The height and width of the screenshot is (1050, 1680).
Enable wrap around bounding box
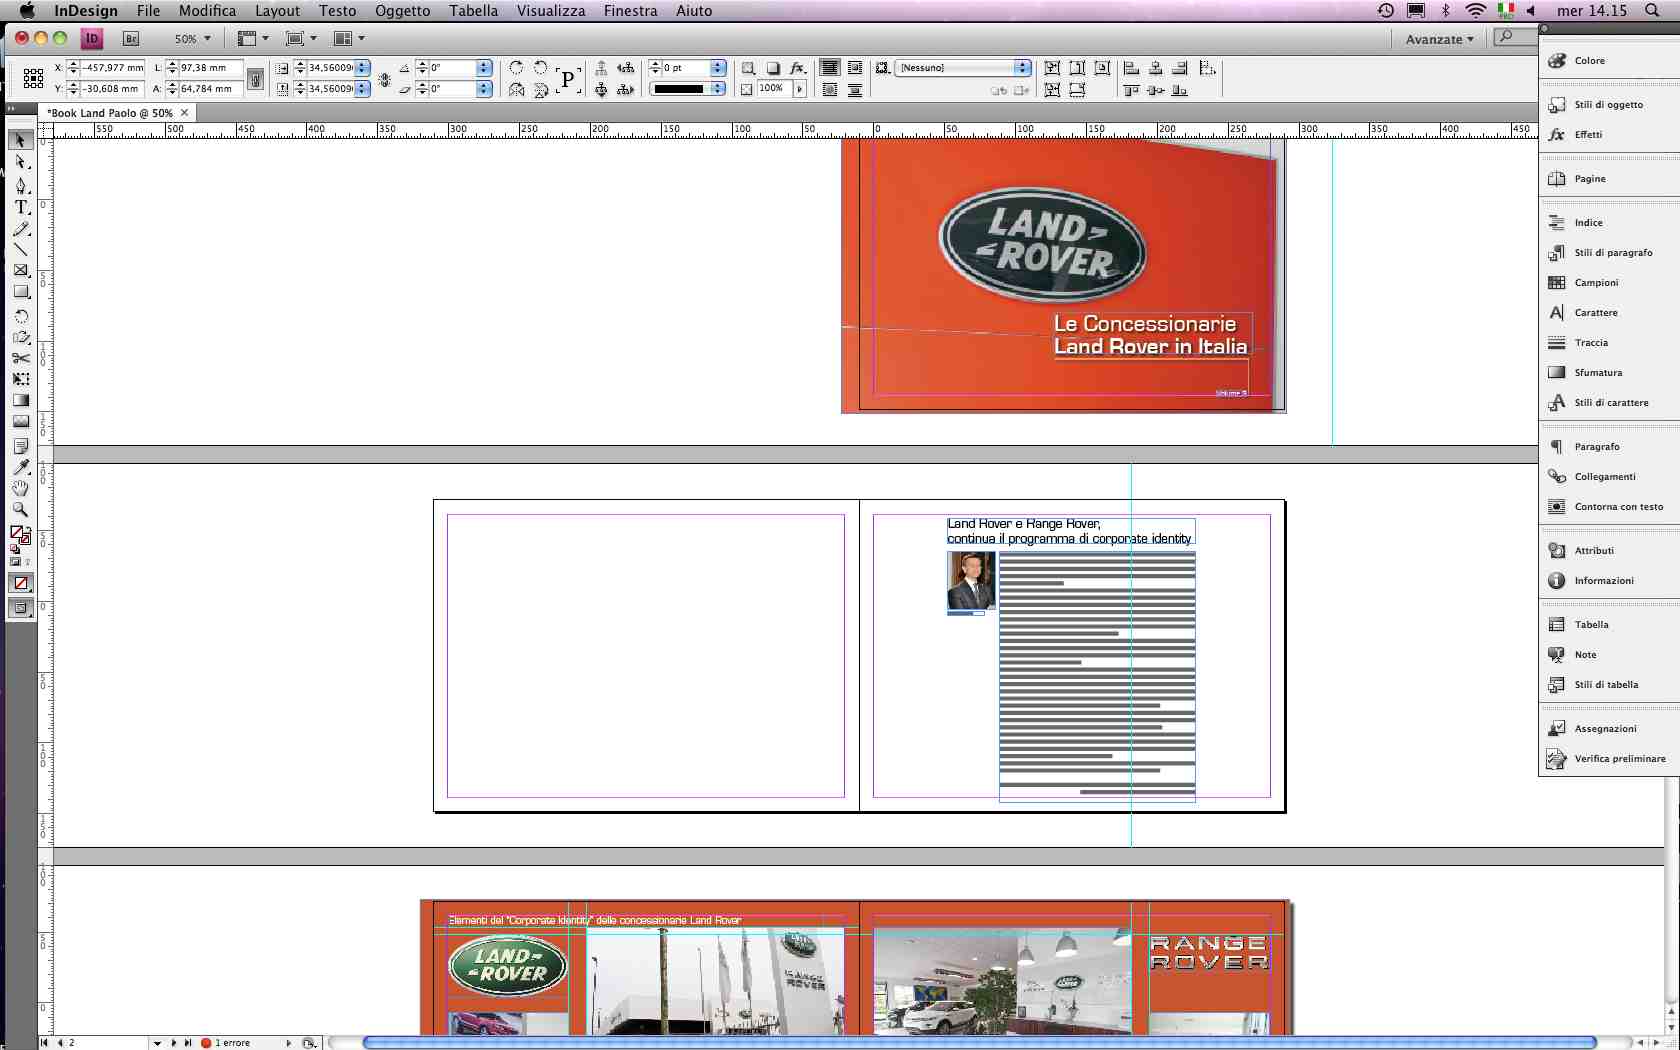point(854,68)
